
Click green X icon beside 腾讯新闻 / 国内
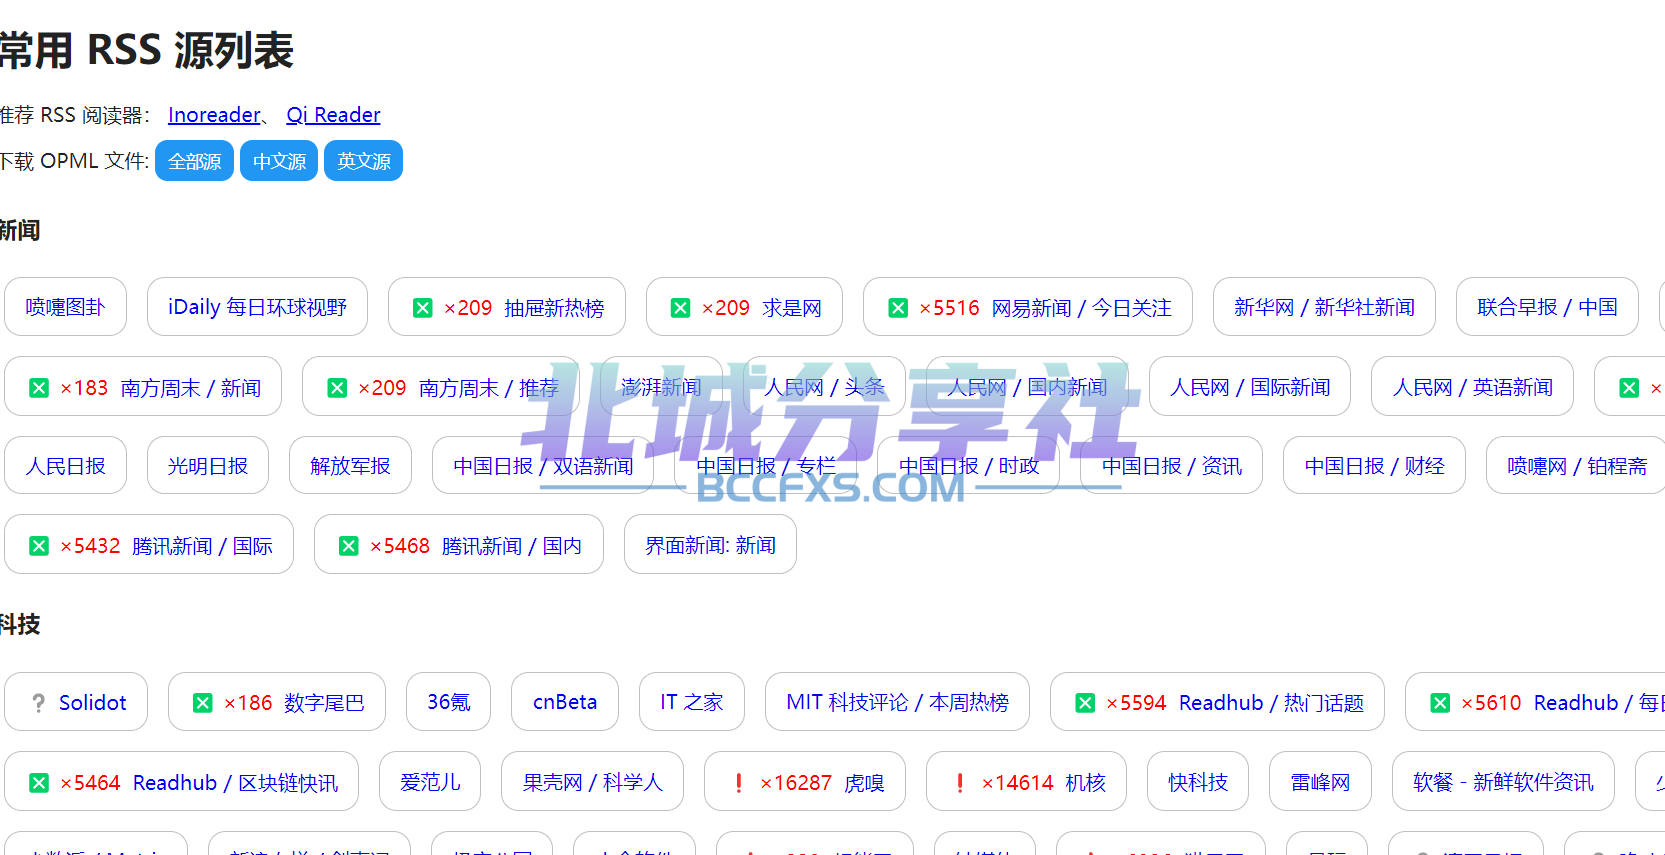[x=349, y=546]
